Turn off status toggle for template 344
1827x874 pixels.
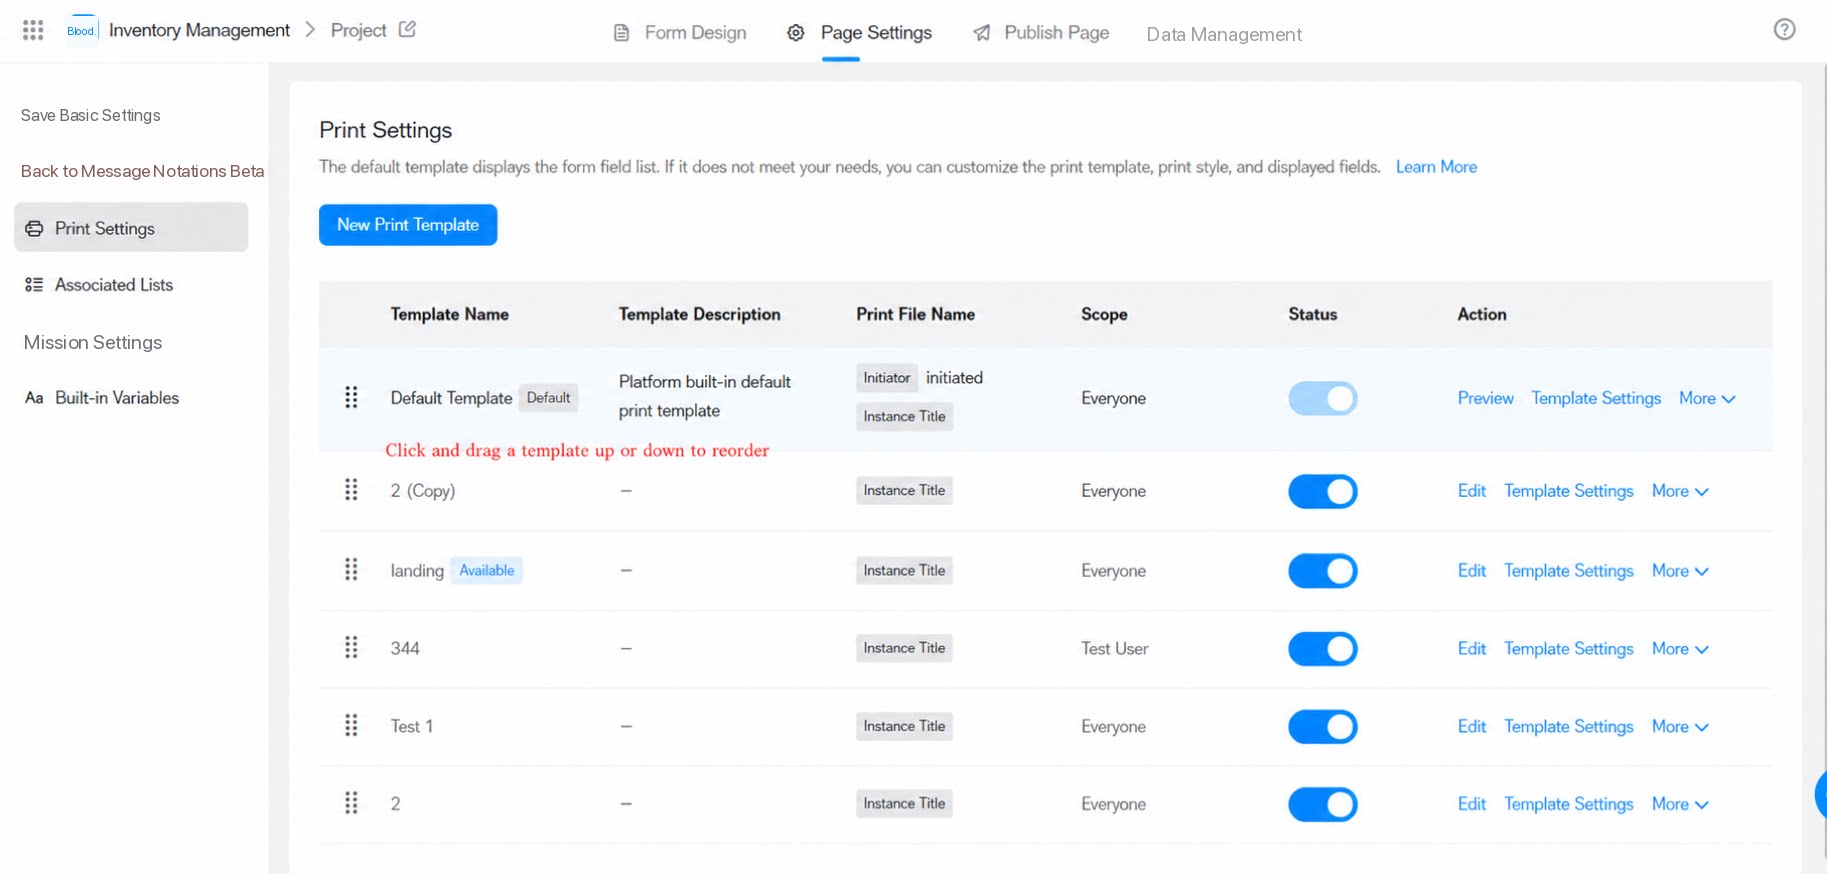(1322, 649)
